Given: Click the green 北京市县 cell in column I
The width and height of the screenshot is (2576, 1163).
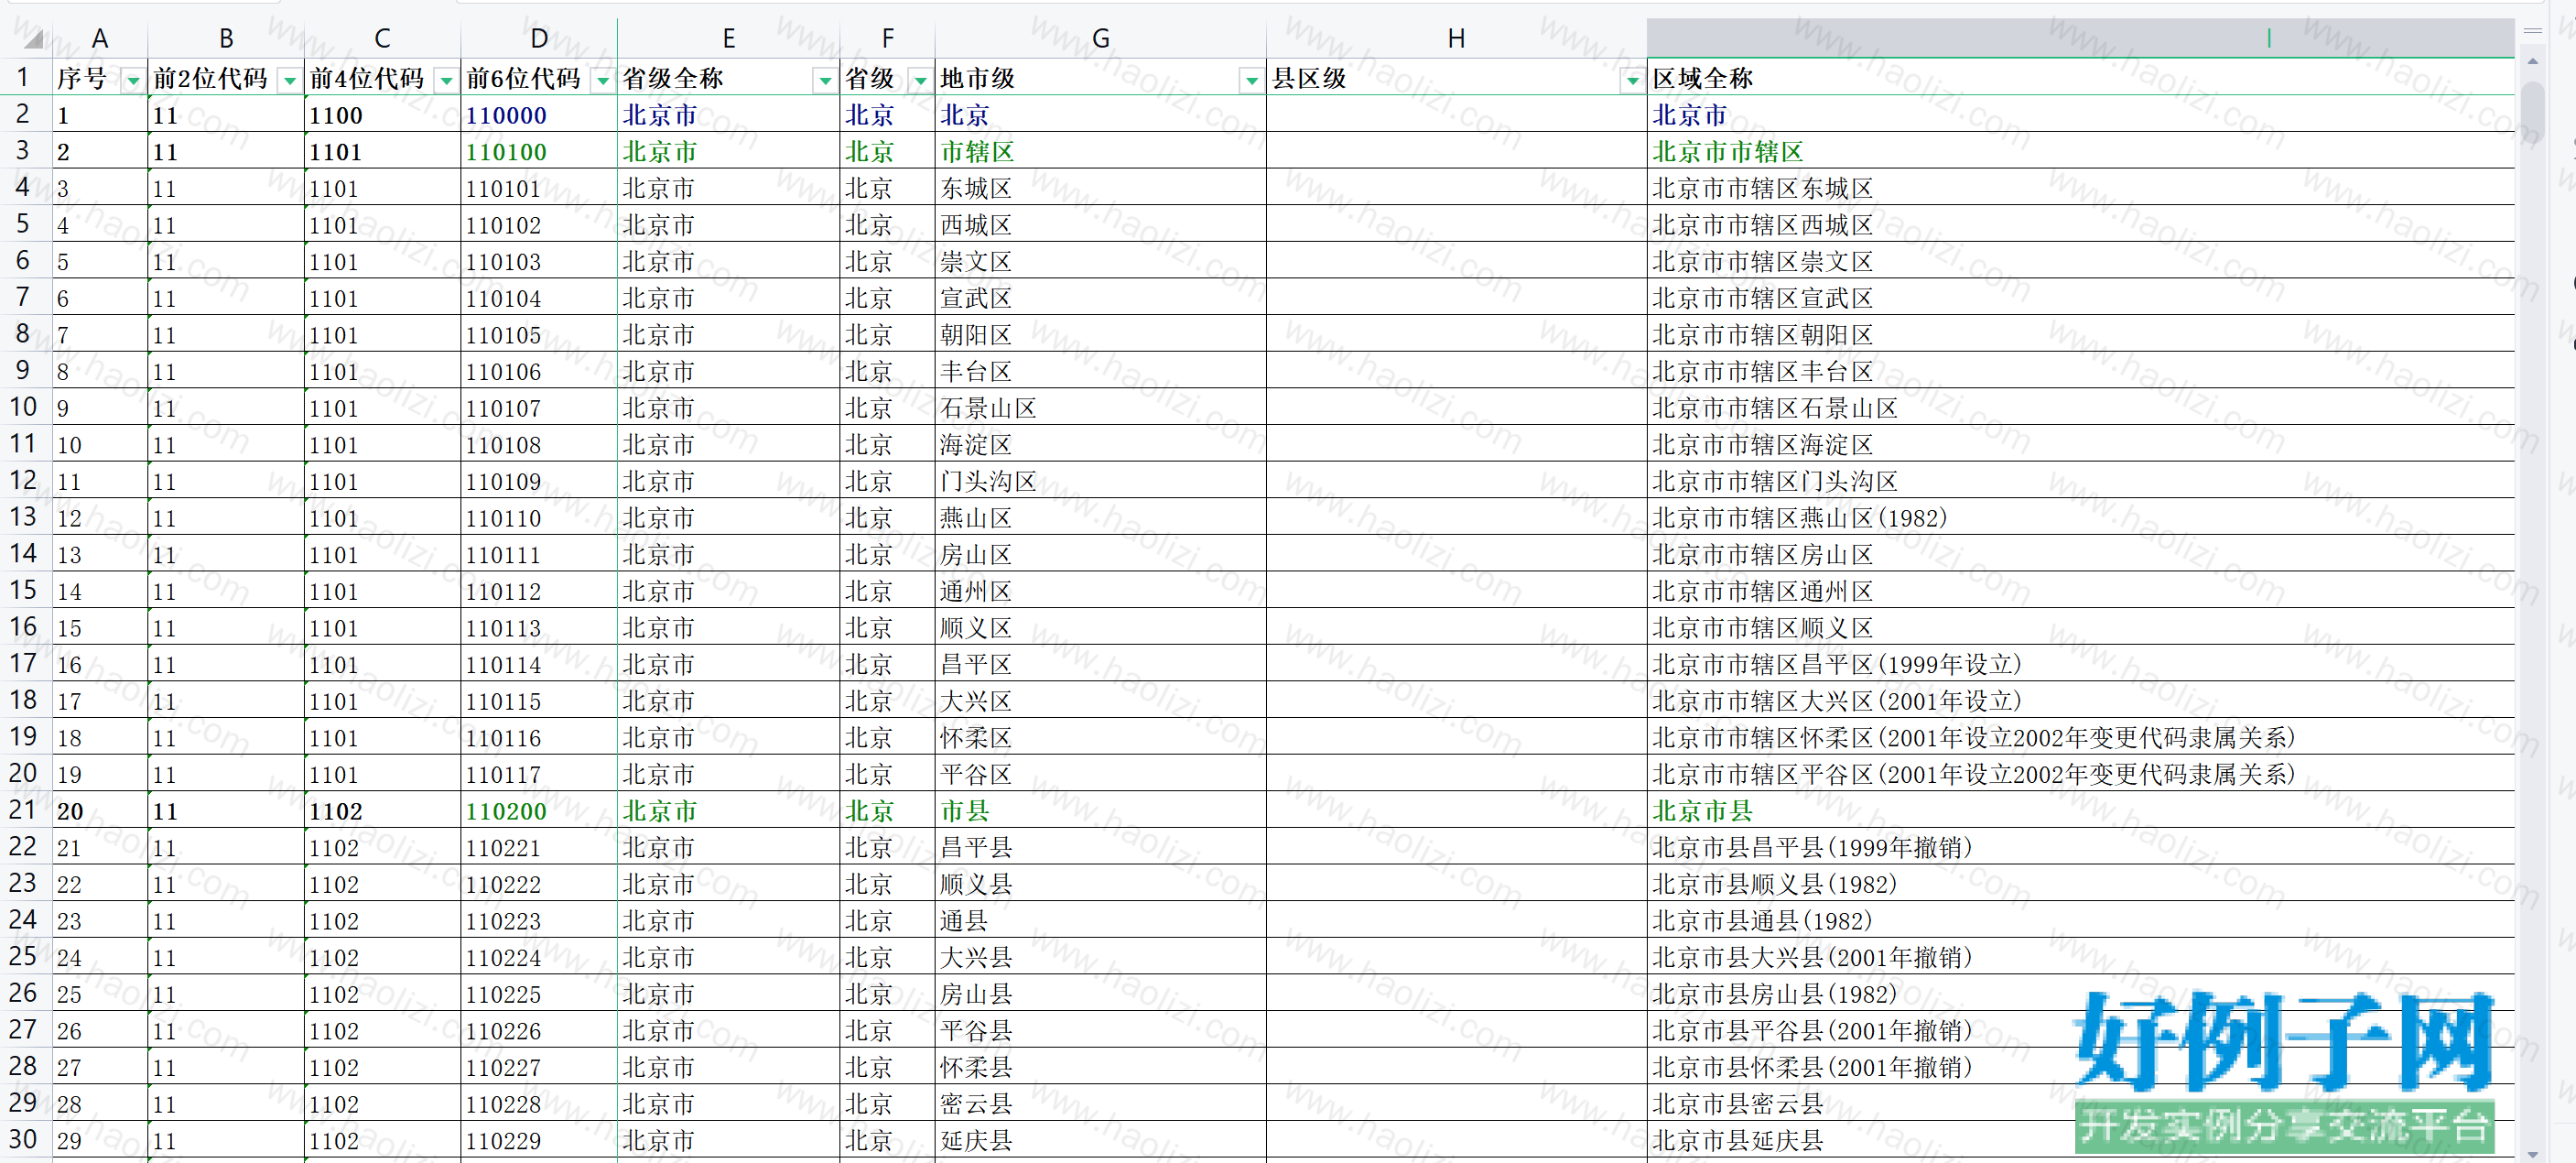Looking at the screenshot, I should 2081,811.
